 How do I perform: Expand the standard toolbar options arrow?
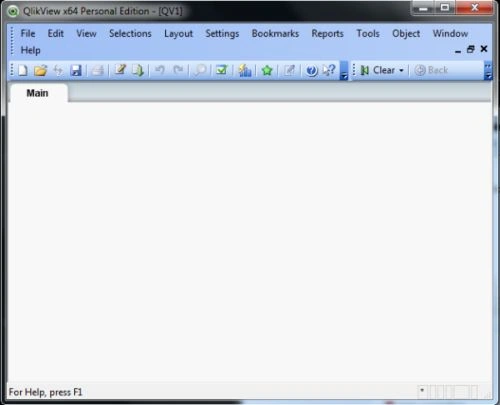[x=344, y=71]
